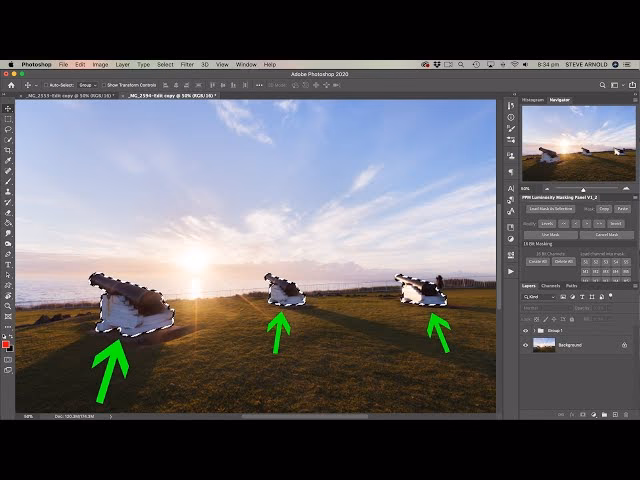
Task: Lock icon on the Background layer
Action: 624,345
